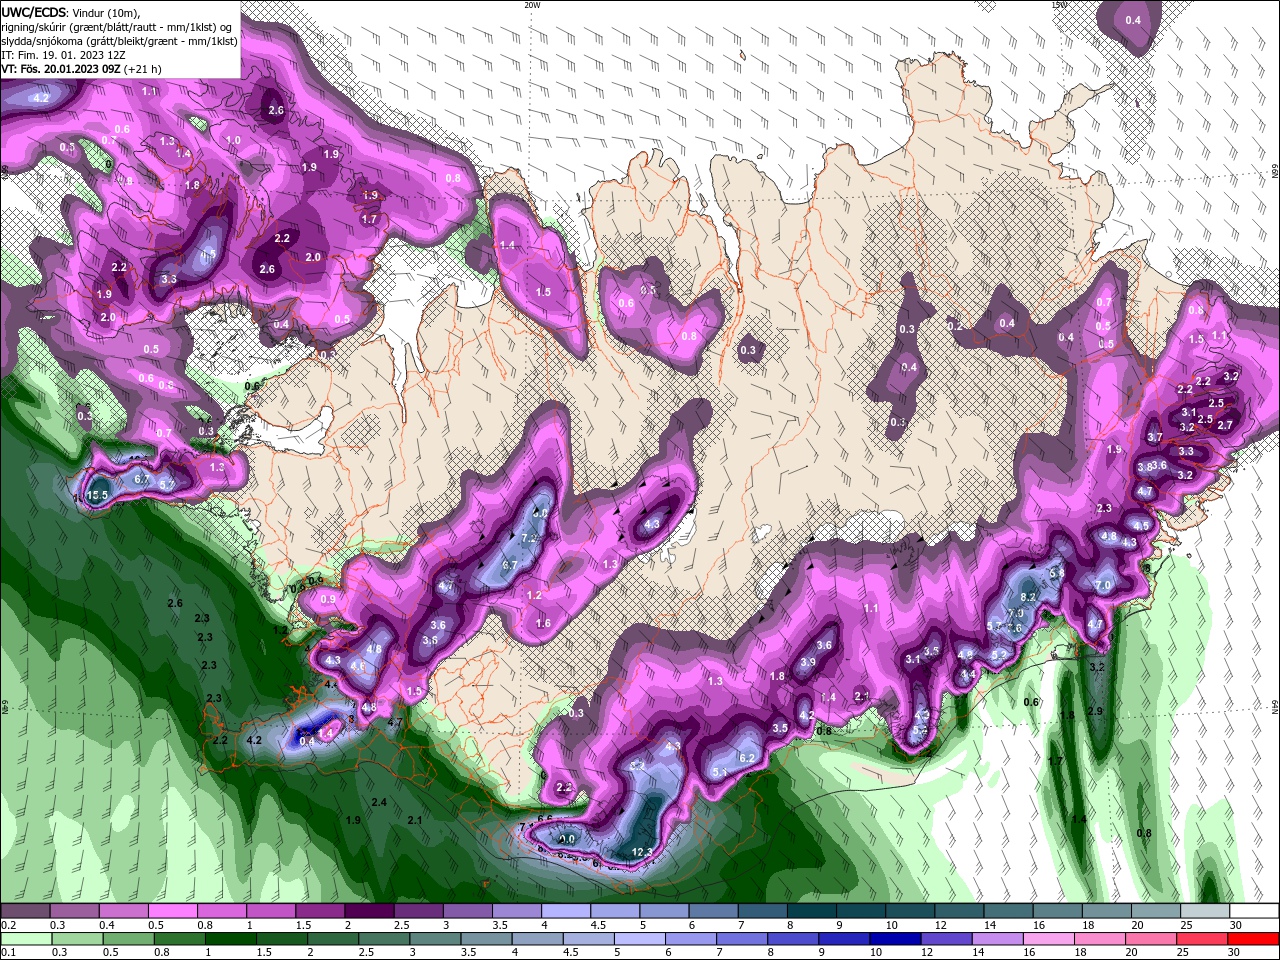Click the navy blue 10–12 swatch, lower legend

coord(896,939)
